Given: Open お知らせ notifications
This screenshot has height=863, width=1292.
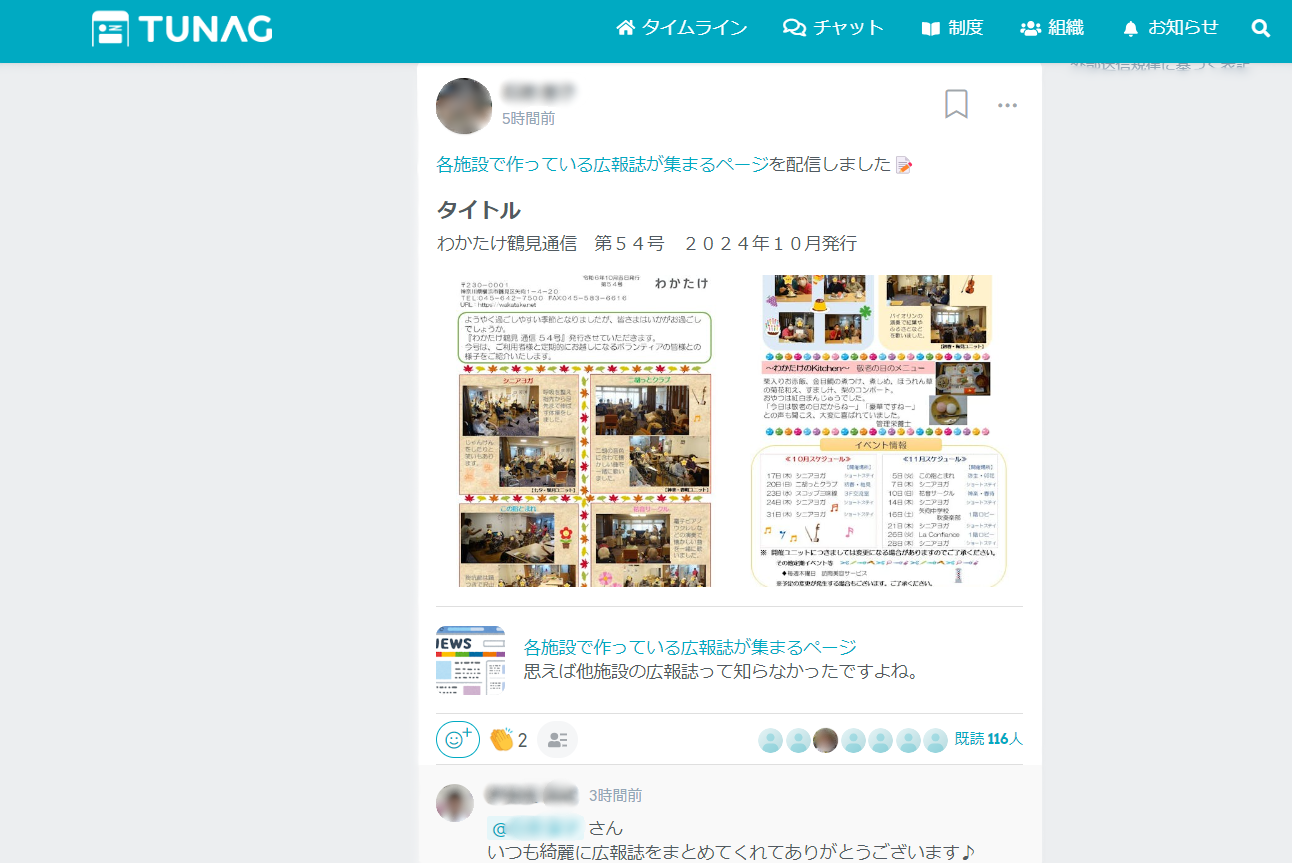Looking at the screenshot, I should coord(1170,28).
